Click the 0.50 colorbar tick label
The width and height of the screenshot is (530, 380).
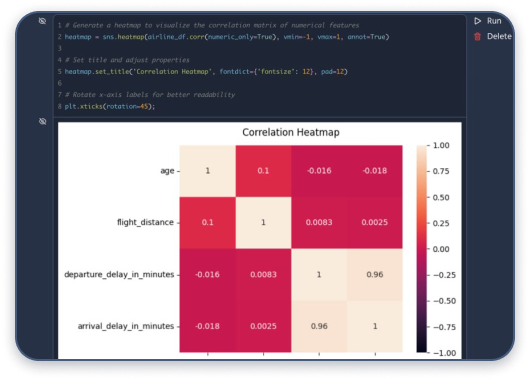click(x=441, y=197)
